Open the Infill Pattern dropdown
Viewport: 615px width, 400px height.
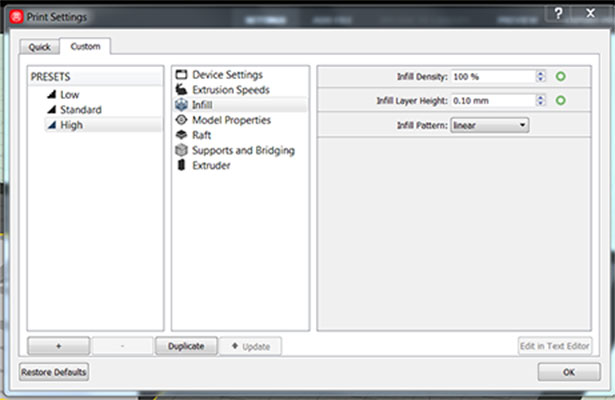[489, 125]
